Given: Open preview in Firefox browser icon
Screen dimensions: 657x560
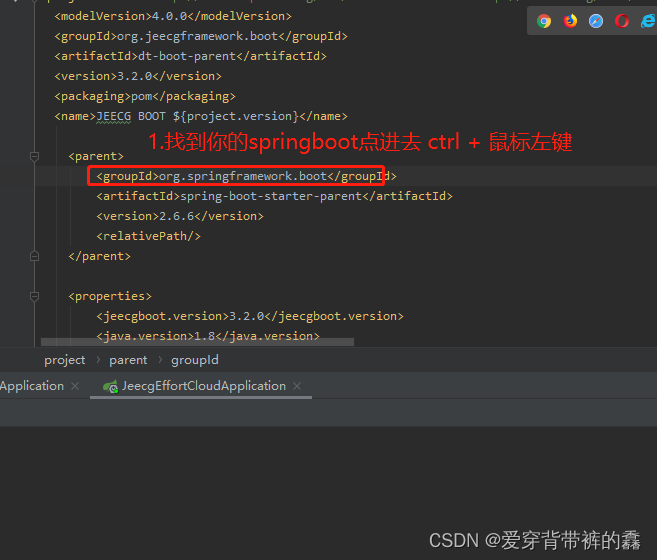Looking at the screenshot, I should point(570,21).
